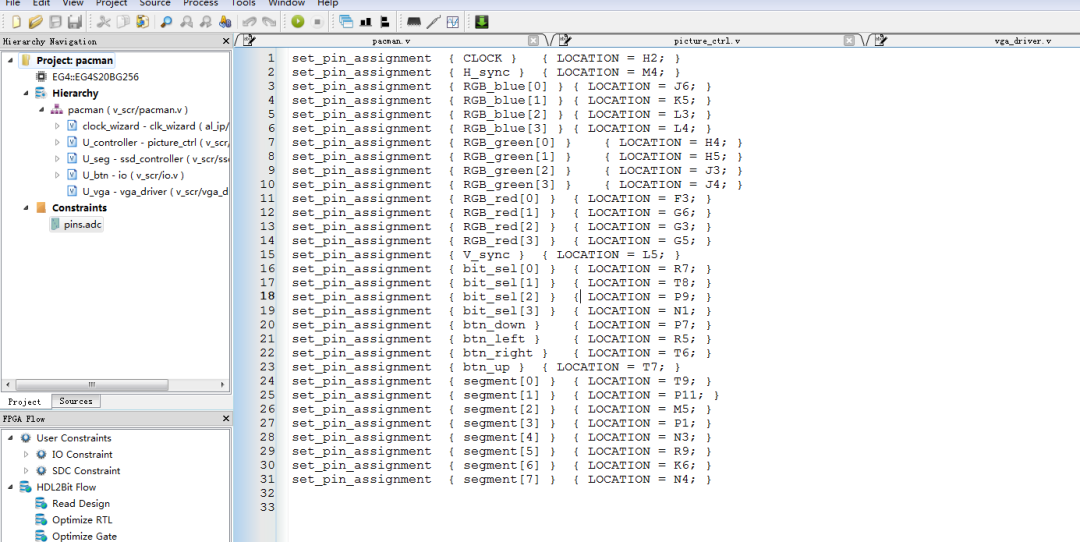Close the Hierarchy Navigation panel
The image size is (1080, 542).
(226, 41)
